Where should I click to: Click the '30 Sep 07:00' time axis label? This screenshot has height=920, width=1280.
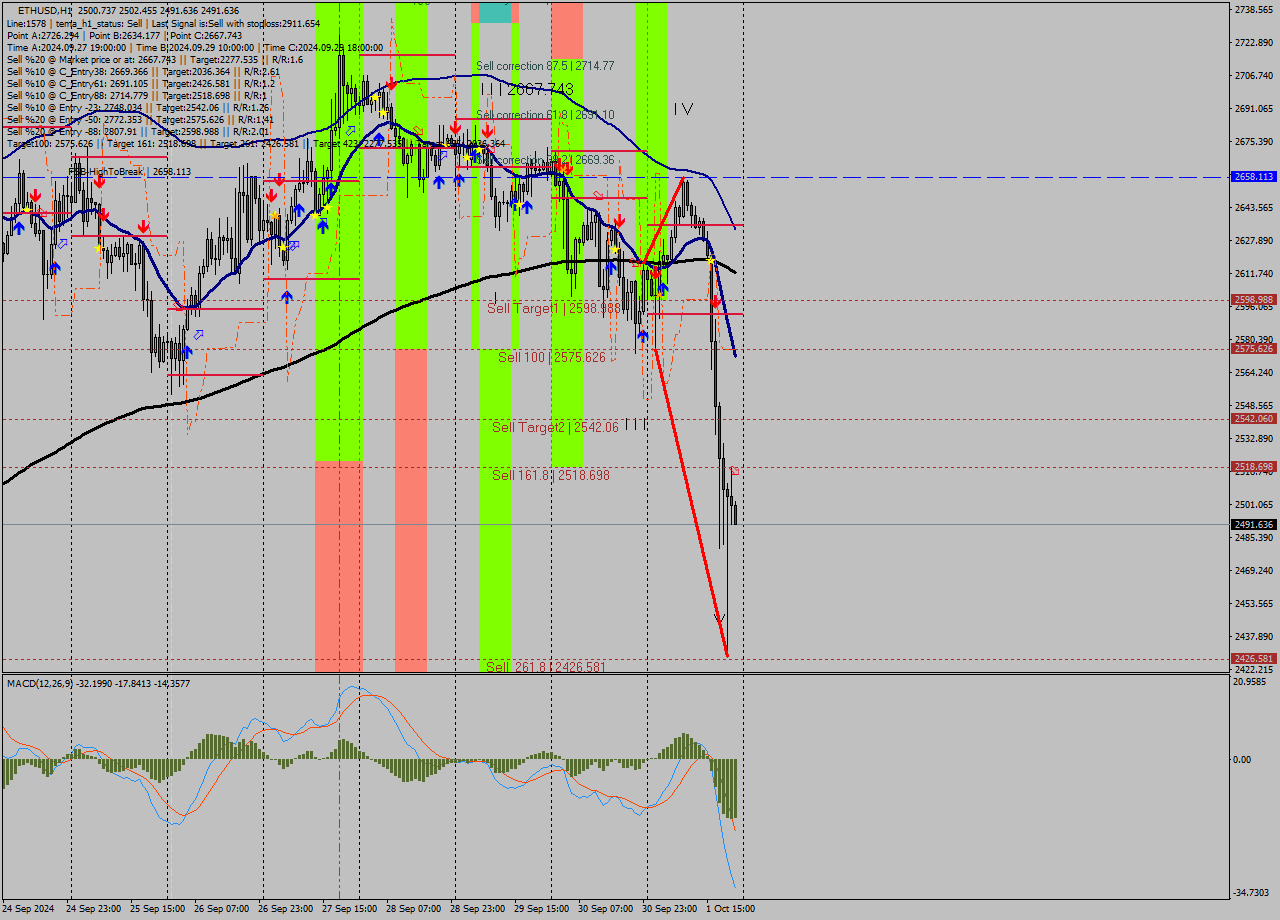[x=606, y=909]
